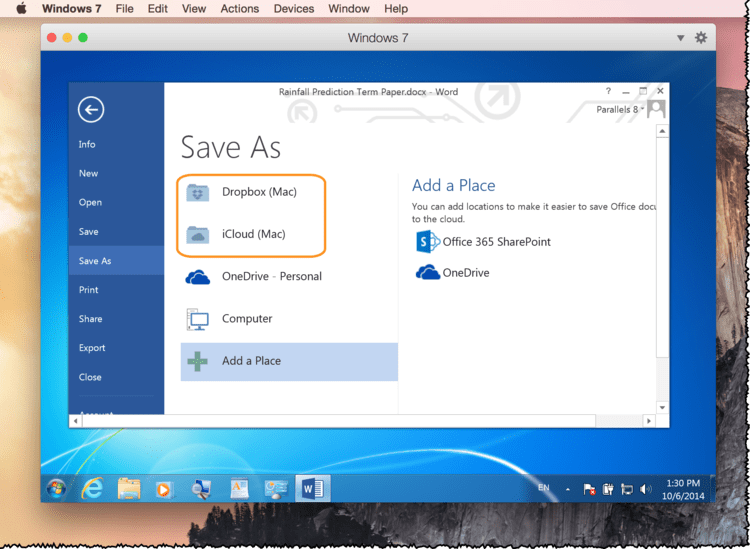
Task: Click the horizontal scrollbar track
Action: point(619,421)
